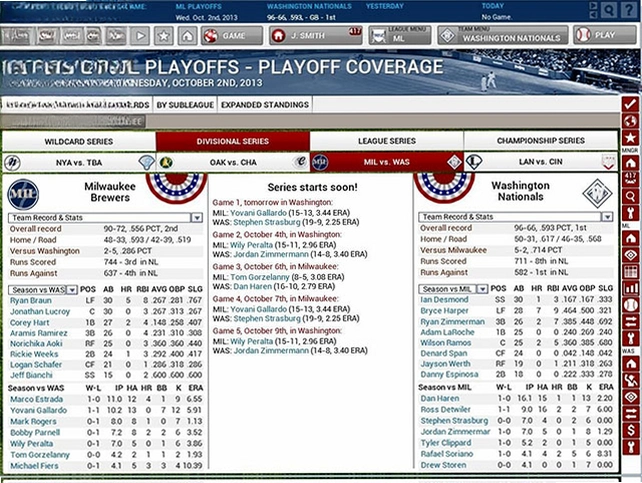
Task: Switch to Divisional Series tab
Action: 233,141
